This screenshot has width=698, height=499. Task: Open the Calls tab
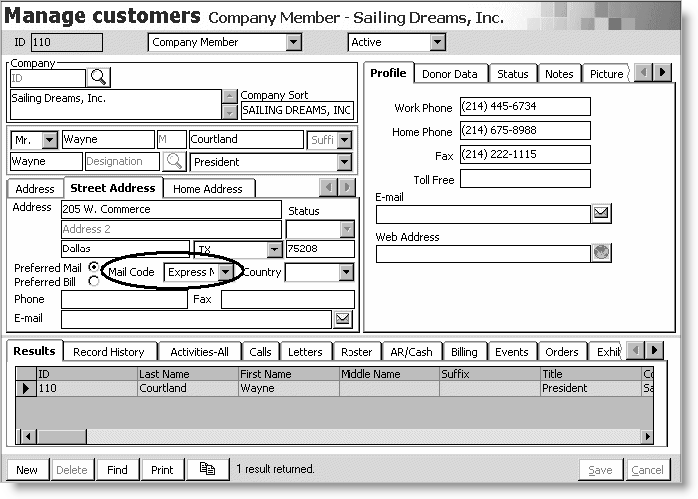point(260,352)
